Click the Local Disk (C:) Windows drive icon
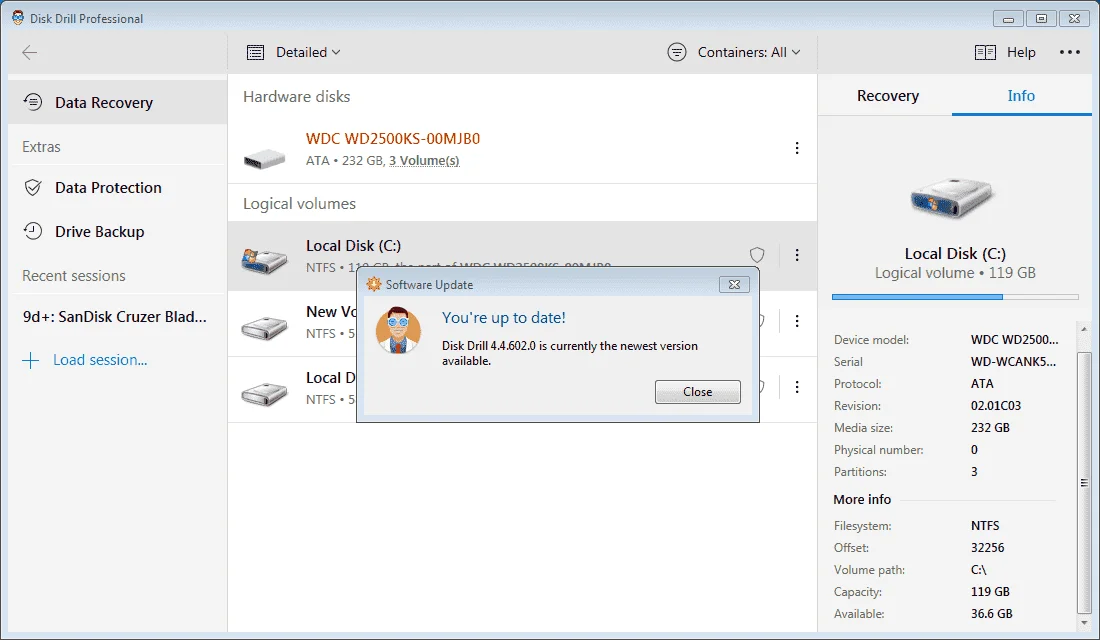 tap(264, 260)
